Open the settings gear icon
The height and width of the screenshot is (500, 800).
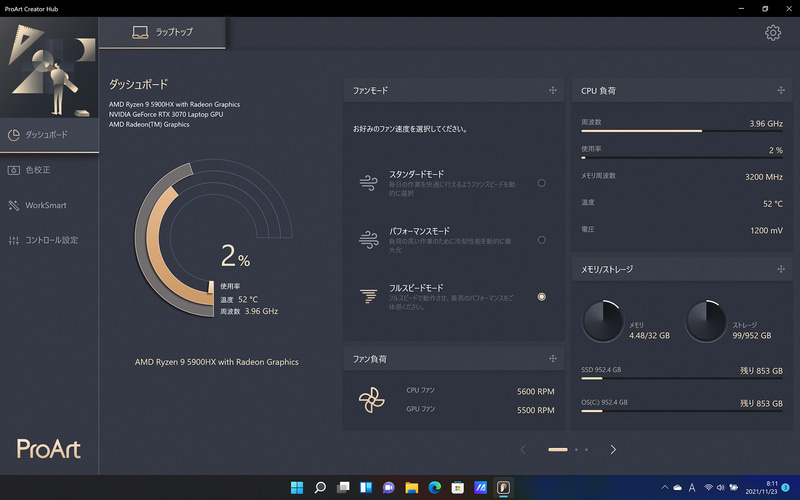point(772,33)
